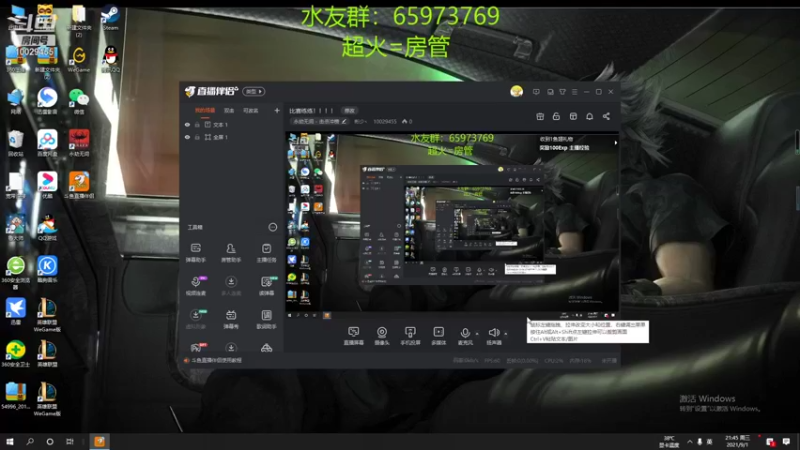The height and width of the screenshot is (450, 800).
Task: Click the 360 browser desktop icon
Action: tap(15, 272)
